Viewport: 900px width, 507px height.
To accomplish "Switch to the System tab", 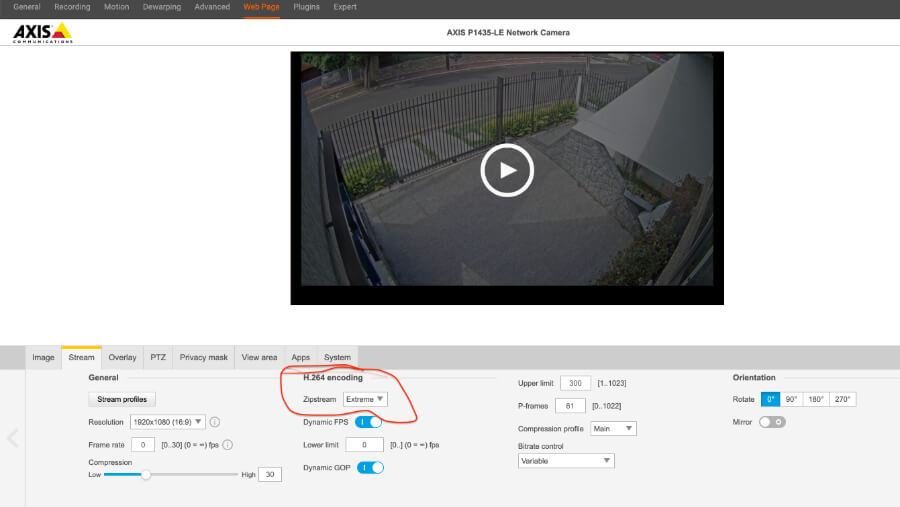I will coord(338,357).
